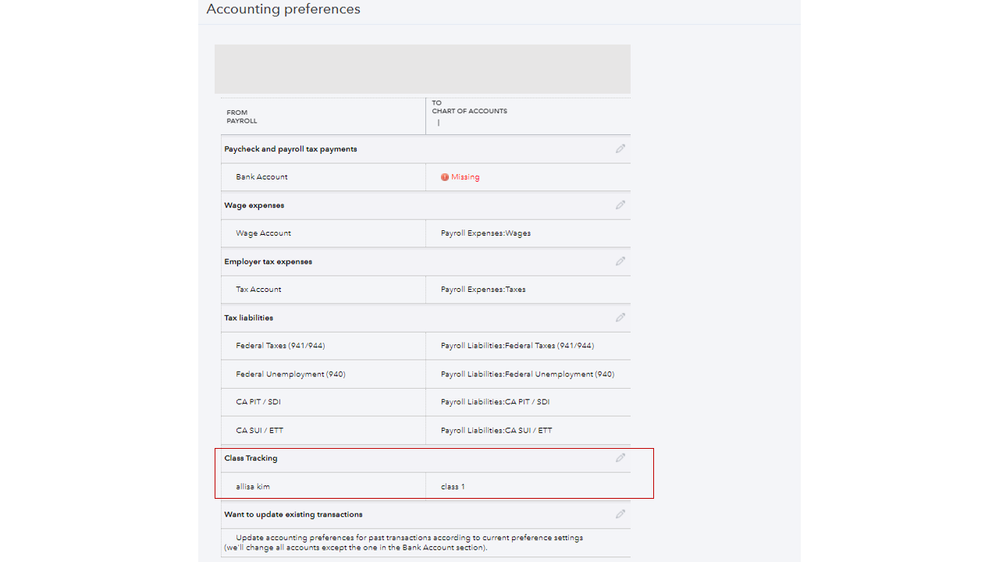Click Payroll Expenses:Wages account value
The image size is (999, 562).
tap(485, 233)
